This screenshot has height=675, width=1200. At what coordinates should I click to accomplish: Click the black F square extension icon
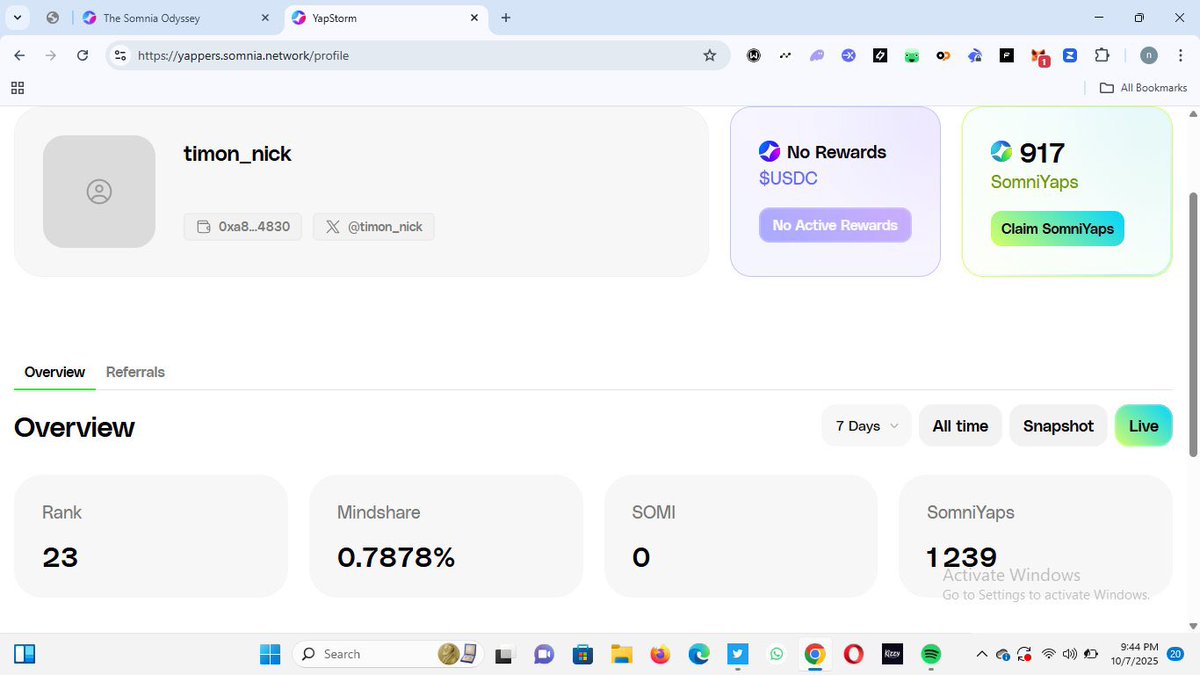coord(1008,56)
